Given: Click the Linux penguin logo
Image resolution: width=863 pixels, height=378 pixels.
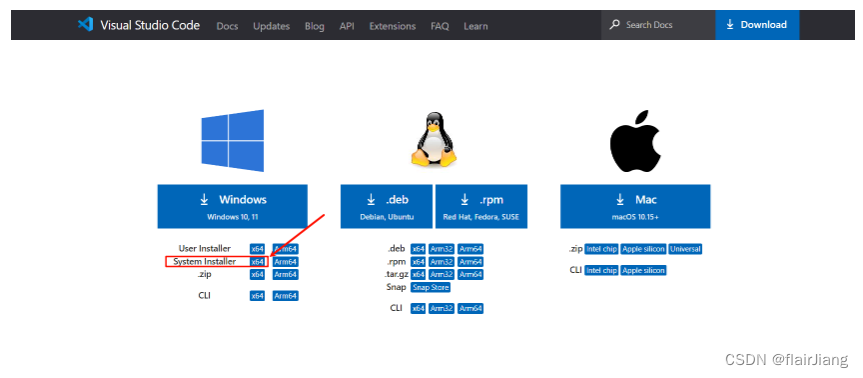Looking at the screenshot, I should pyautogui.click(x=434, y=139).
